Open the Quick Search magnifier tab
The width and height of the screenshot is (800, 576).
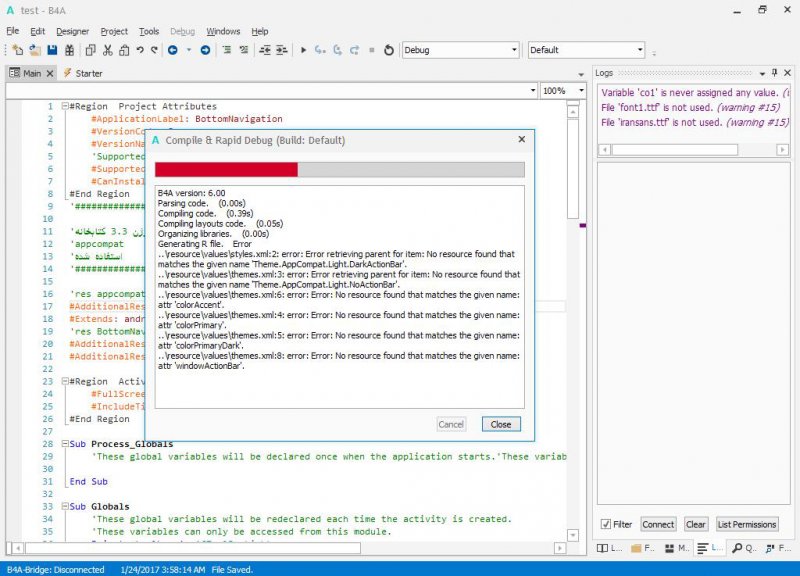click(741, 548)
